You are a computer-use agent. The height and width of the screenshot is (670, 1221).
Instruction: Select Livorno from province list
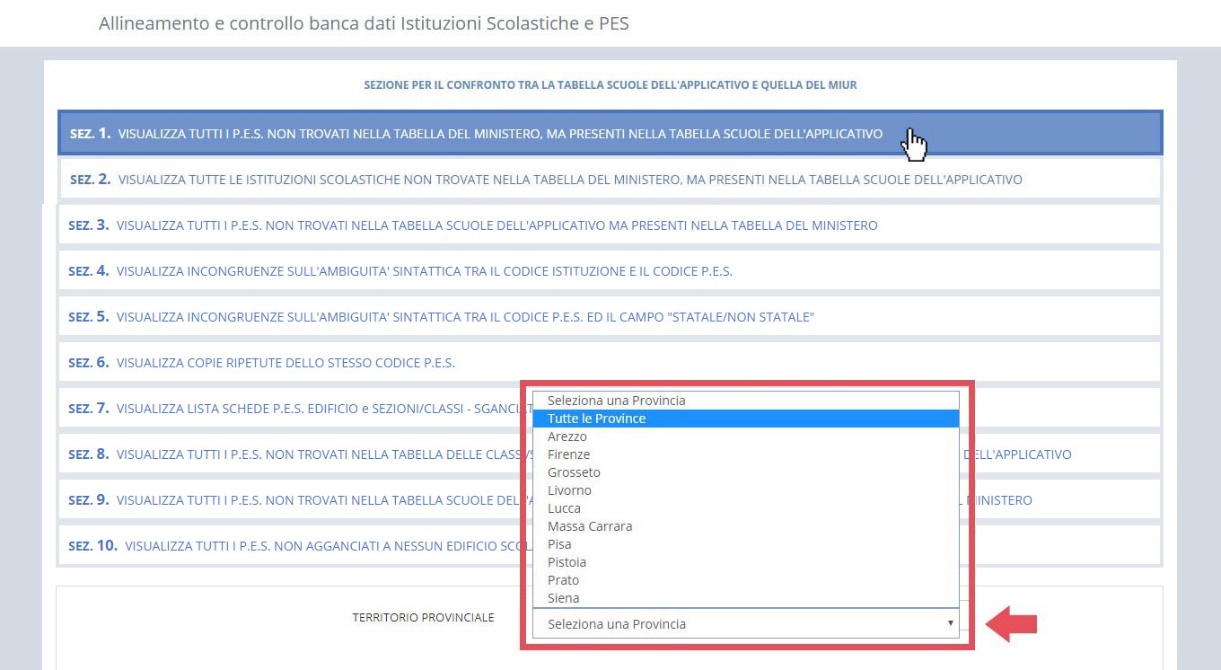point(746,490)
